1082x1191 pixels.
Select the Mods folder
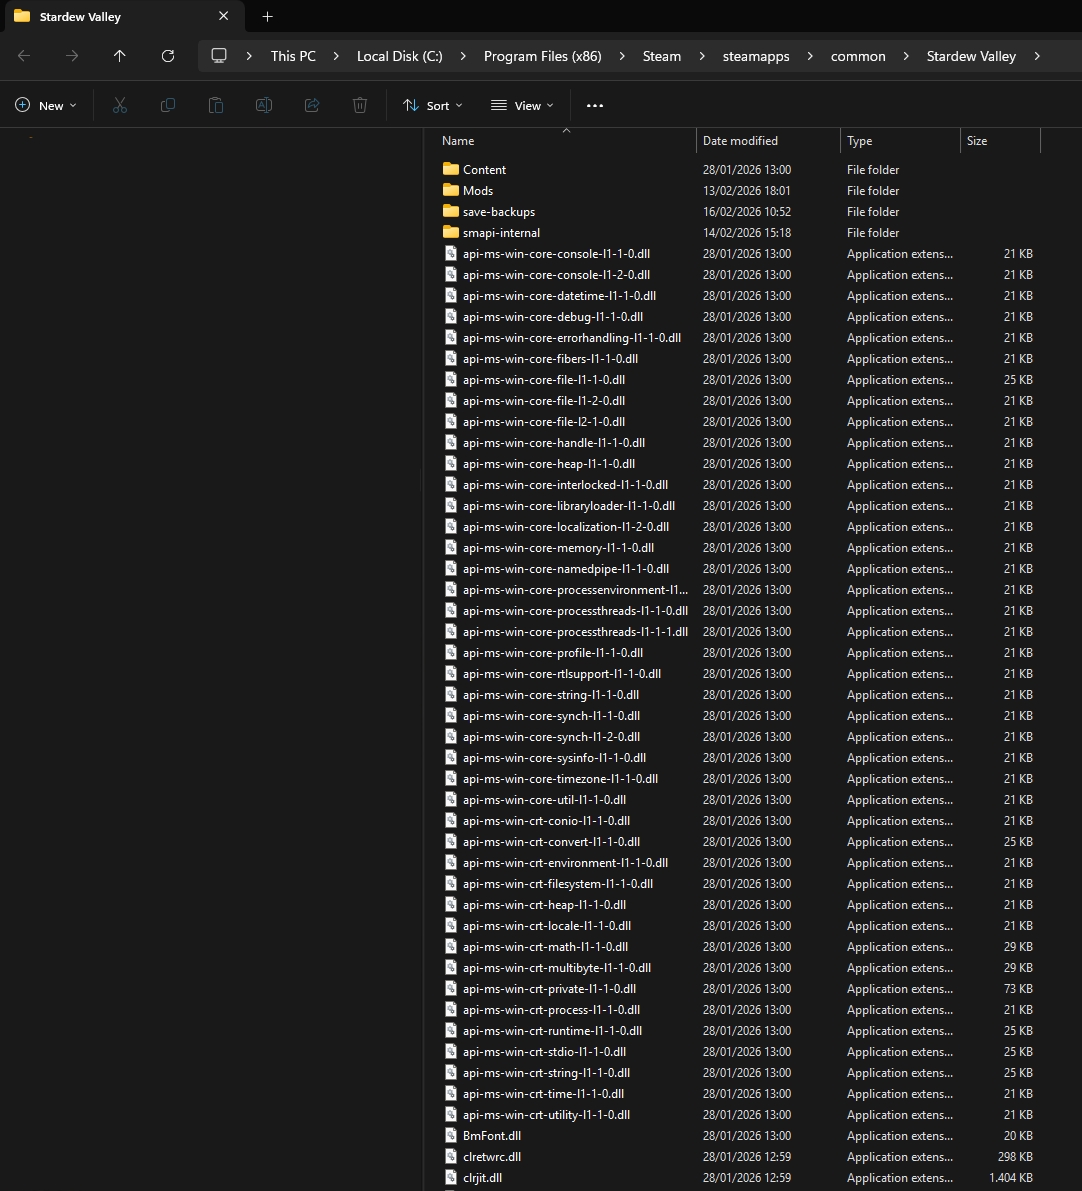tap(477, 190)
